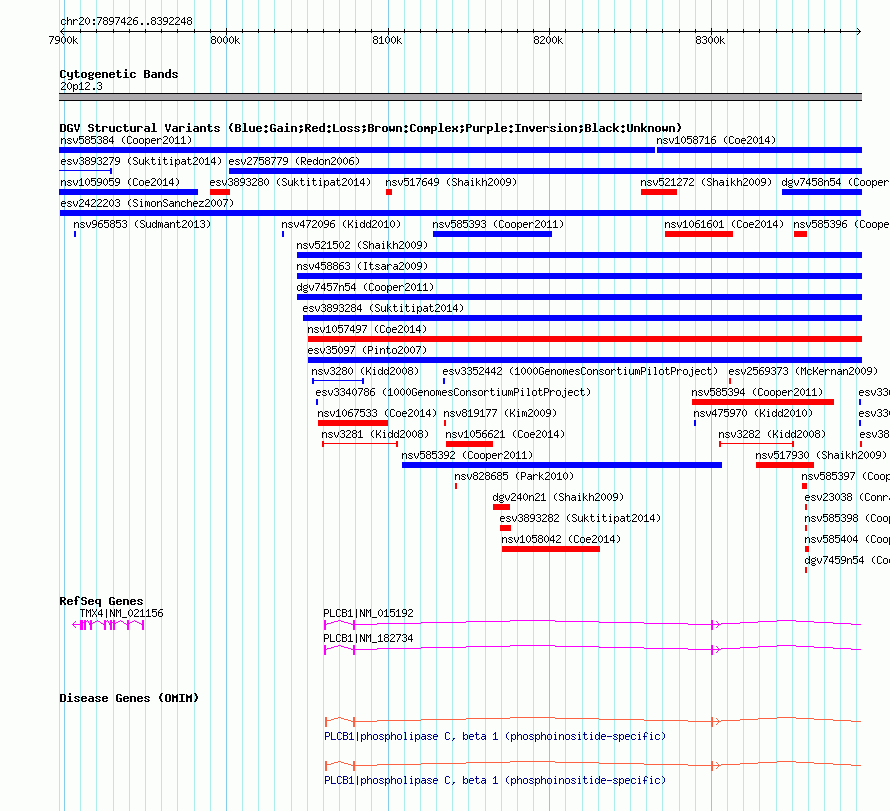The height and width of the screenshot is (811, 890).
Task: Click the 8300k ruler position
Action: (x=710, y=40)
